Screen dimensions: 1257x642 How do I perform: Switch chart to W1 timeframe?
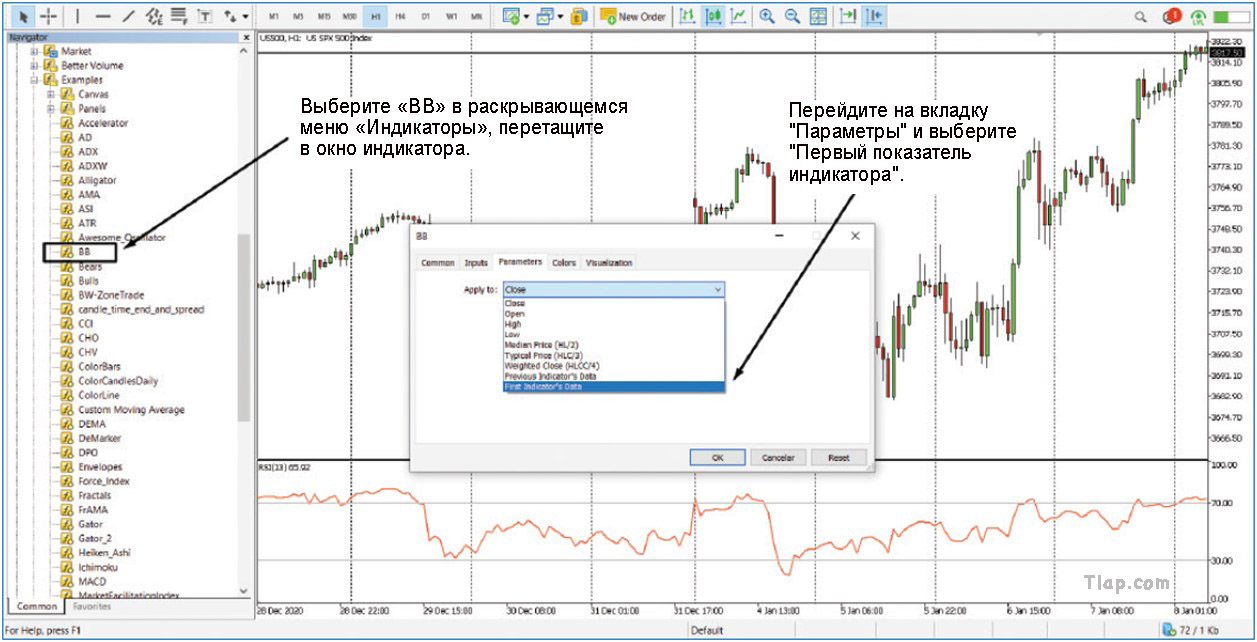[x=451, y=17]
